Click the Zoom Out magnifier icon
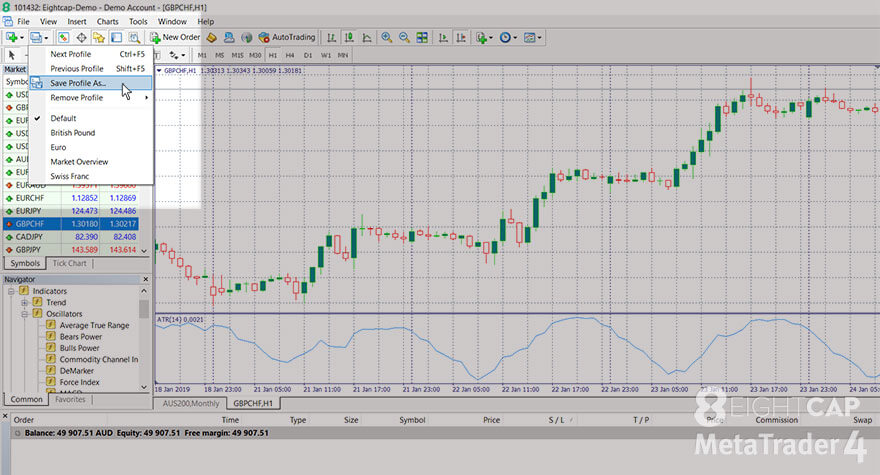 tap(404, 38)
